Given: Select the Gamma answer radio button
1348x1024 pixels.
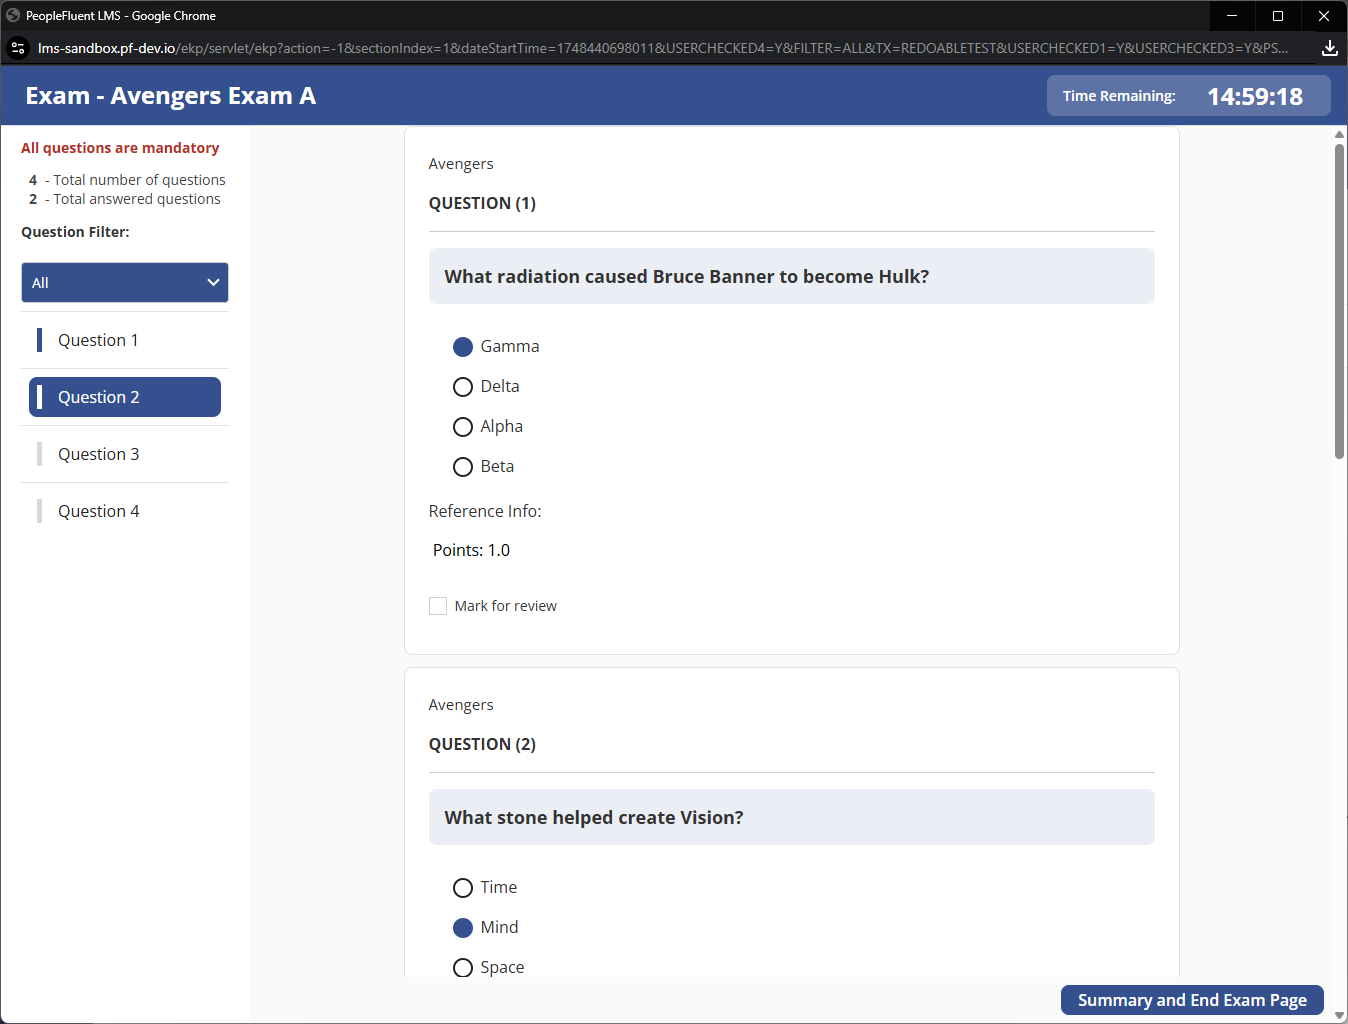Looking at the screenshot, I should pos(463,347).
